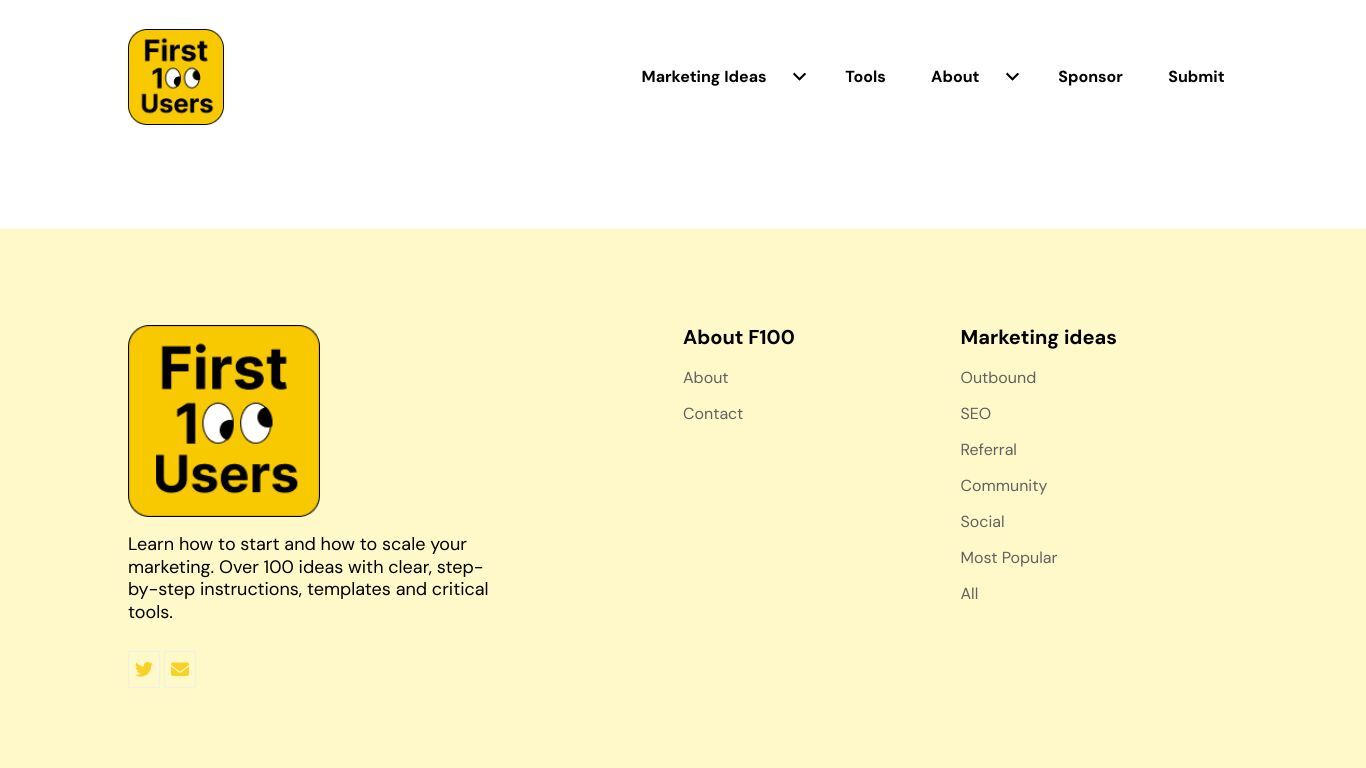1366x768 pixels.
Task: Click the About F100 footer heading
Action: 739,337
